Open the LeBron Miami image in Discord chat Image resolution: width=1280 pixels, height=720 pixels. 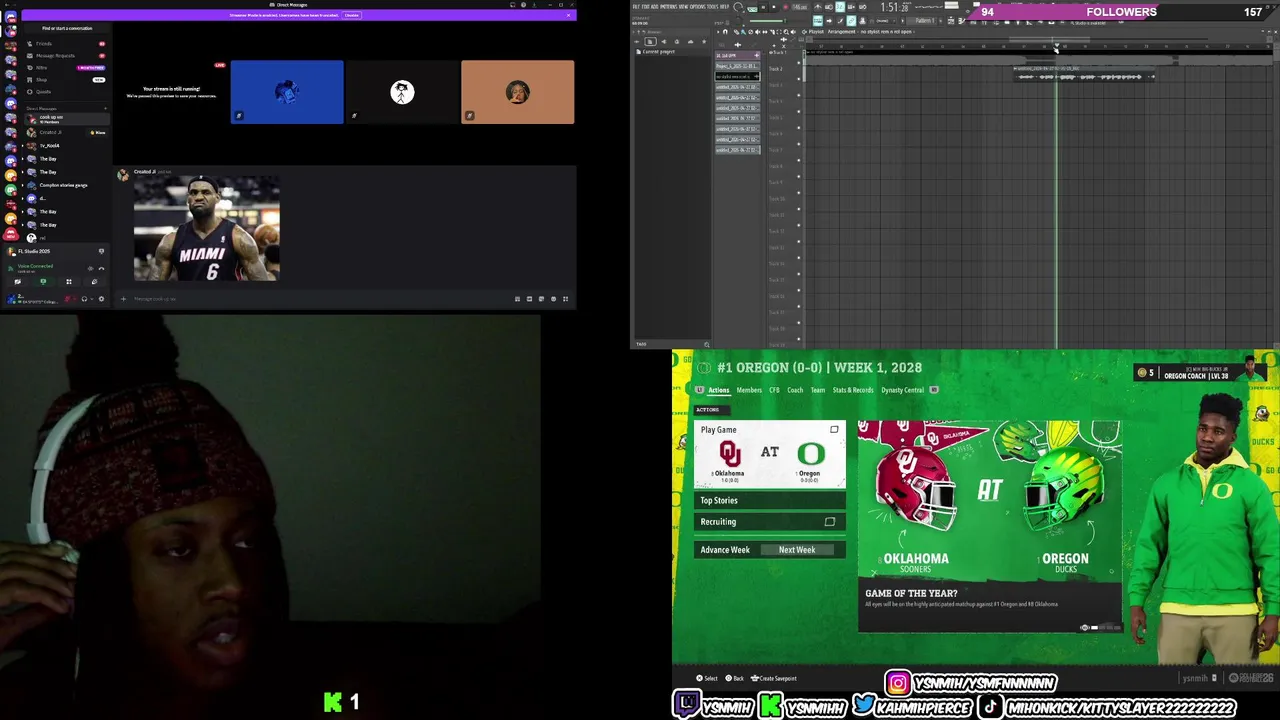tap(207, 229)
